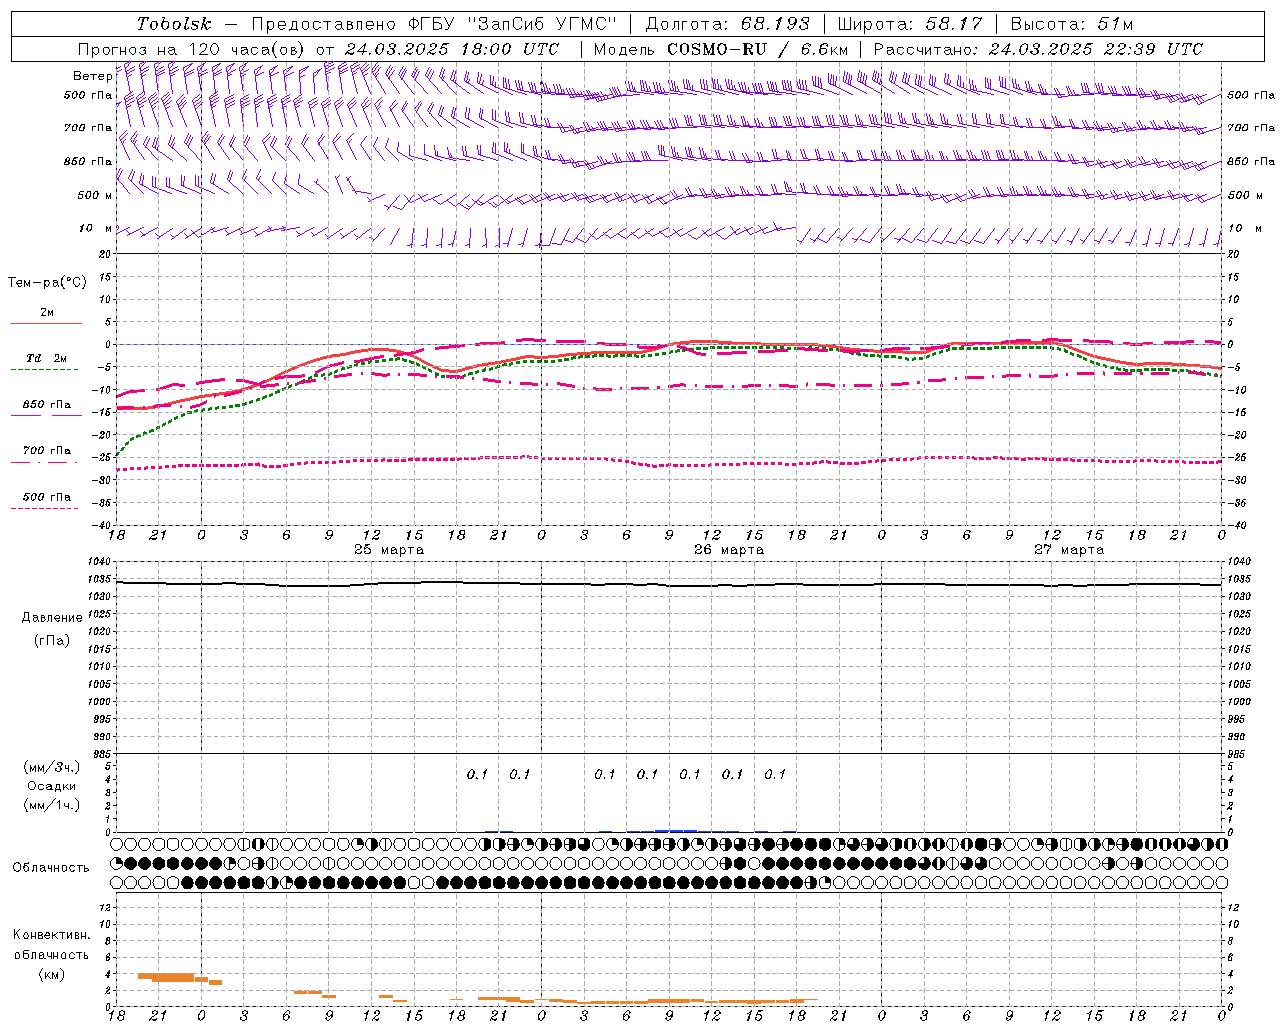
Task: Click 'Прогноз на 120 часа(ов)' forecast text
Action: click(192, 49)
